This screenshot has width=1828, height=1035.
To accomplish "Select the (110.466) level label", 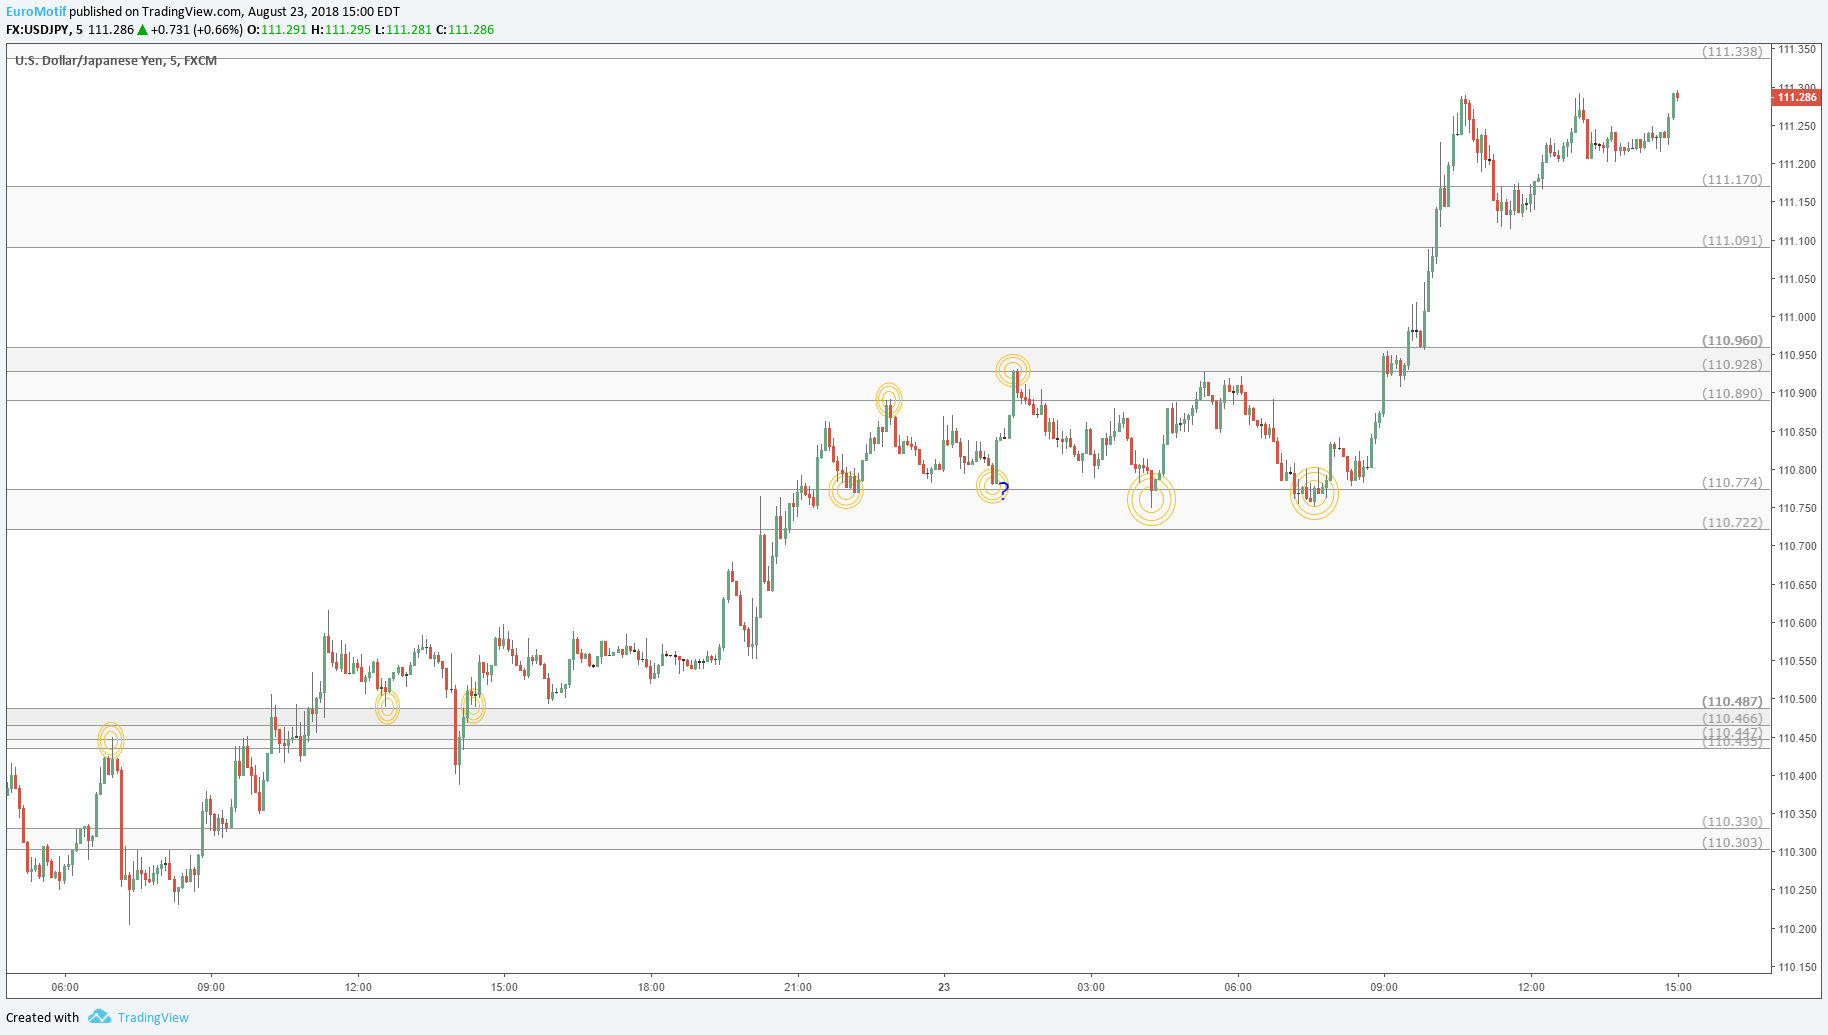I will click(1733, 719).
